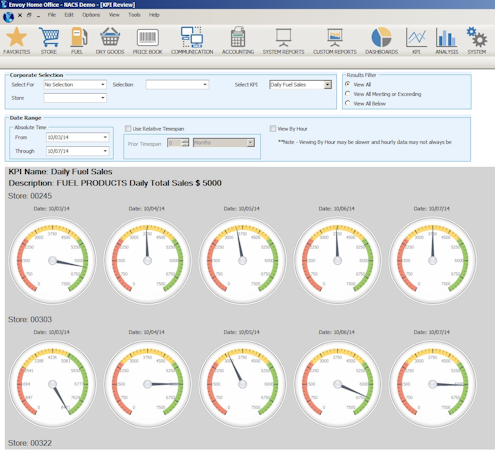Click the KPI Name: Daily Fuel Sales text
This screenshot has width=495, height=450.
click(60, 172)
